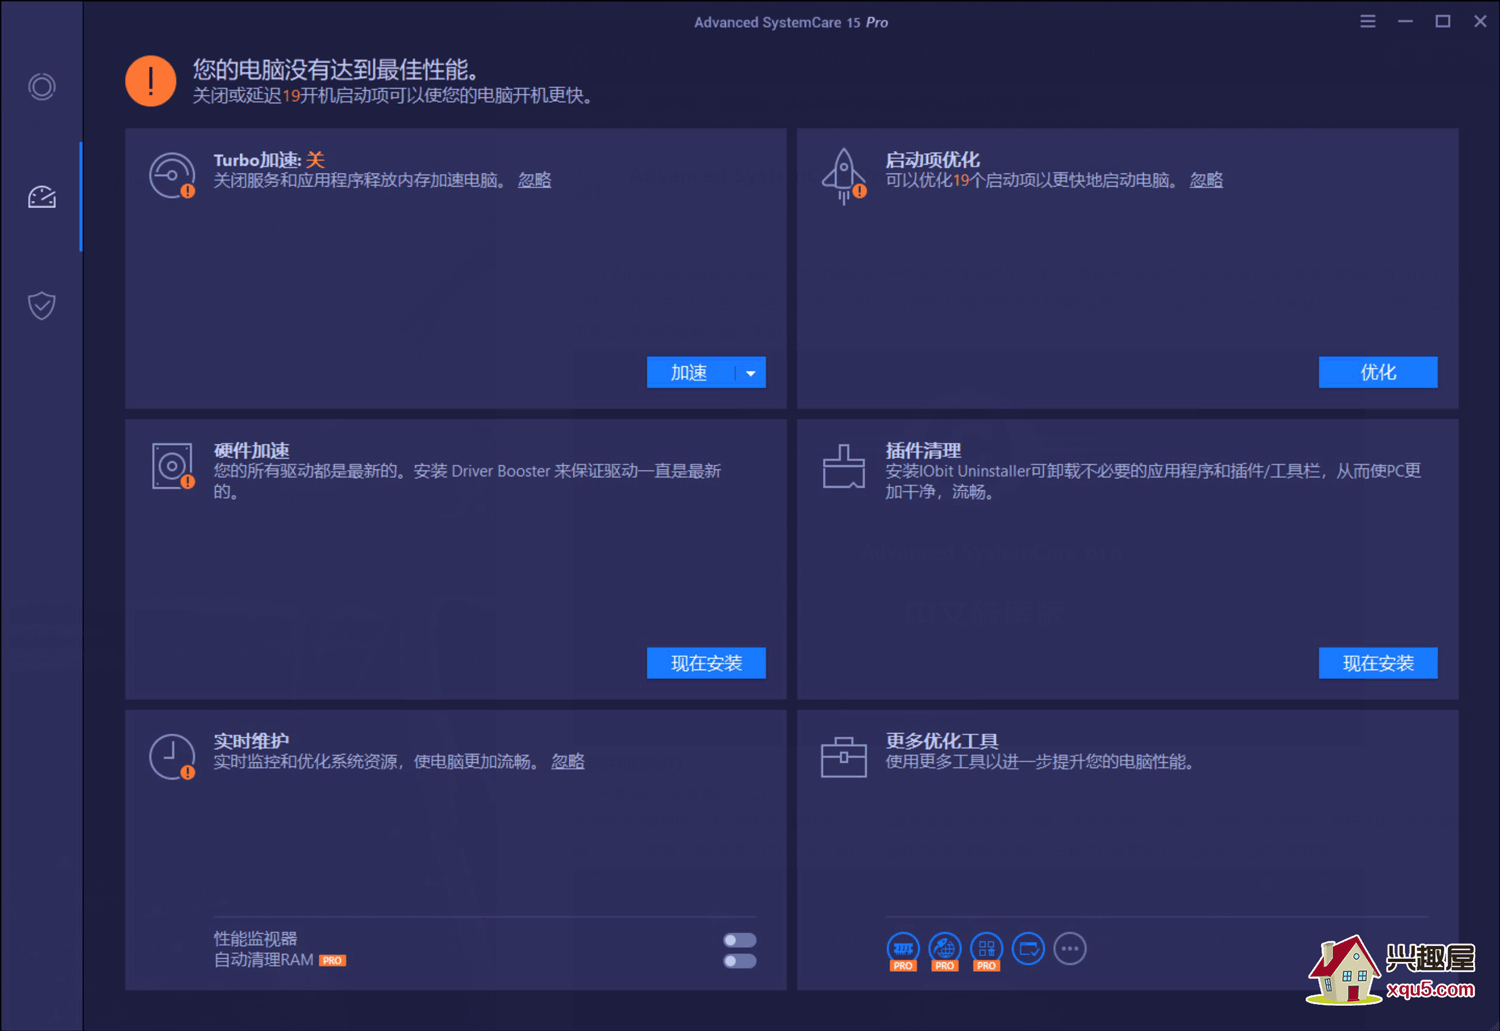Switch to the Speed Up sidebar tab
The height and width of the screenshot is (1031, 1500).
click(42, 197)
